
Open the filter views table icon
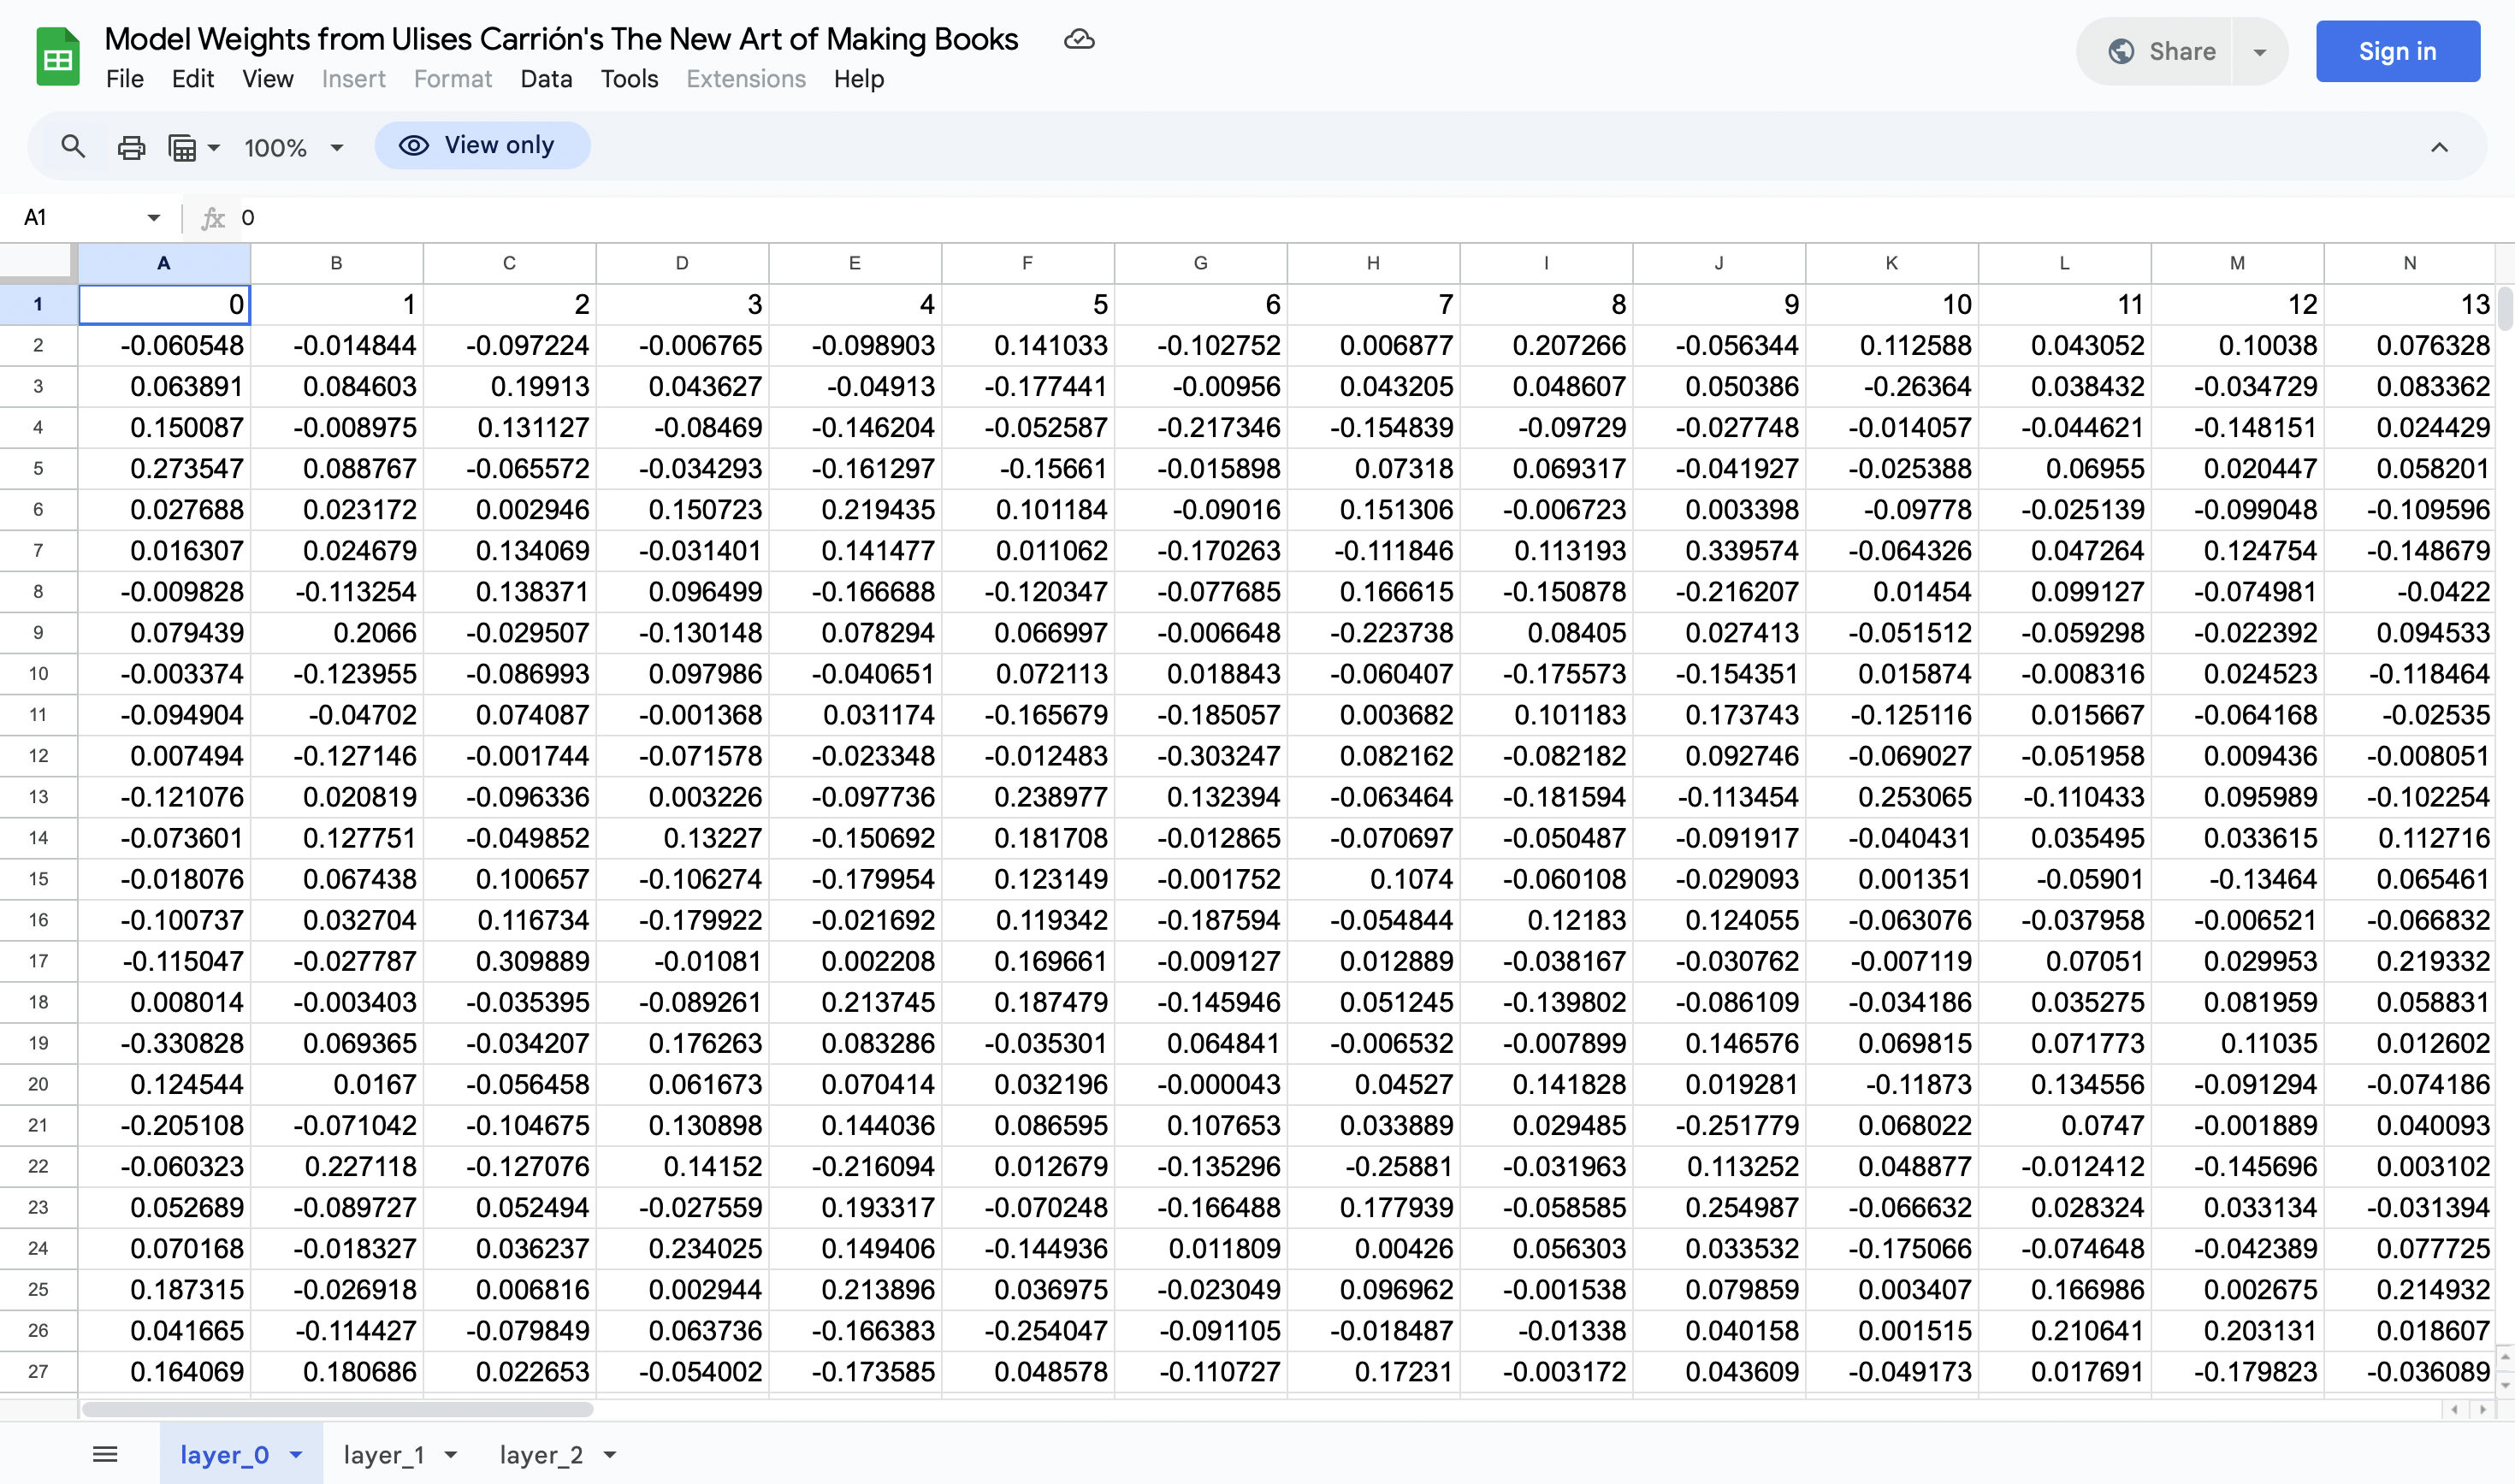pyautogui.click(x=183, y=148)
